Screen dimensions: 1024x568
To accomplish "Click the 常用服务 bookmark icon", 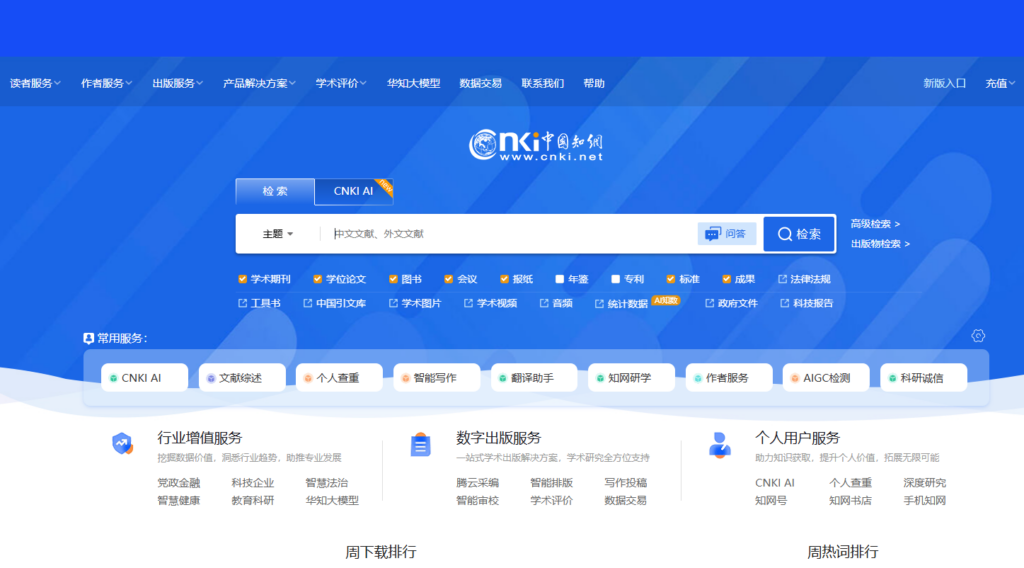I will coord(88,338).
